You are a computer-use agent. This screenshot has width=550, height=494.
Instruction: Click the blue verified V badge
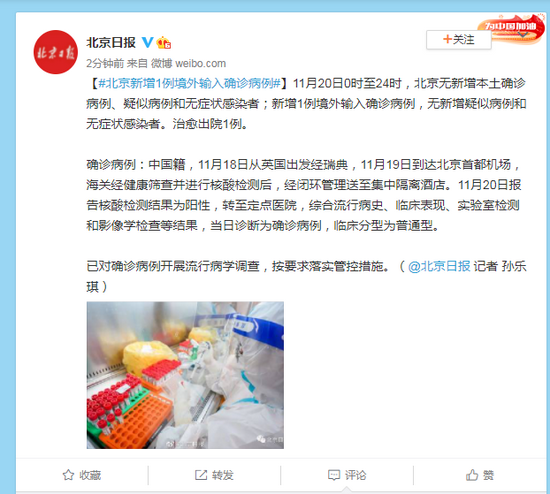click(x=147, y=42)
